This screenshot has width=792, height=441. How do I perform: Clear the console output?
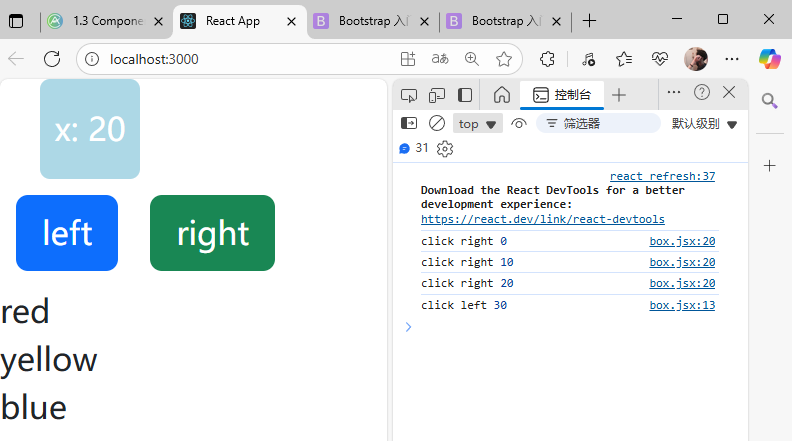coord(437,123)
